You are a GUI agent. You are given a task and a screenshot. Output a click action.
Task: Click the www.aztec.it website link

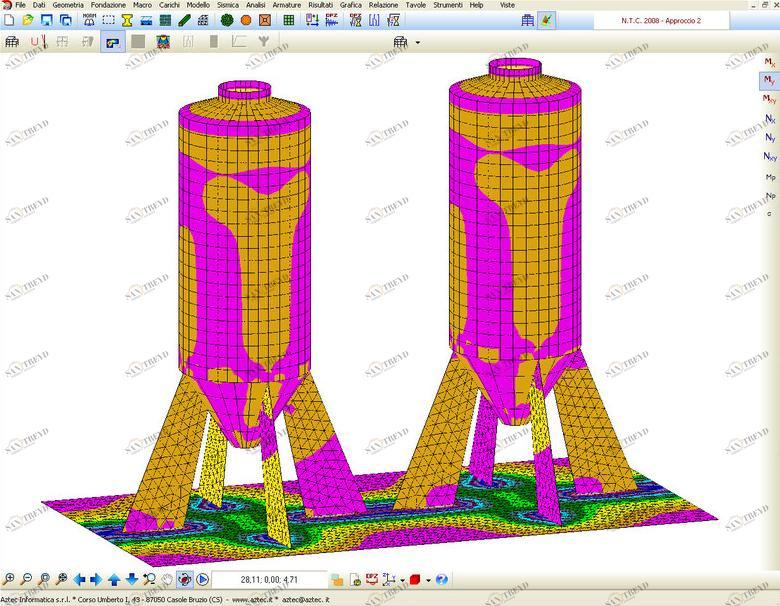coord(253,599)
